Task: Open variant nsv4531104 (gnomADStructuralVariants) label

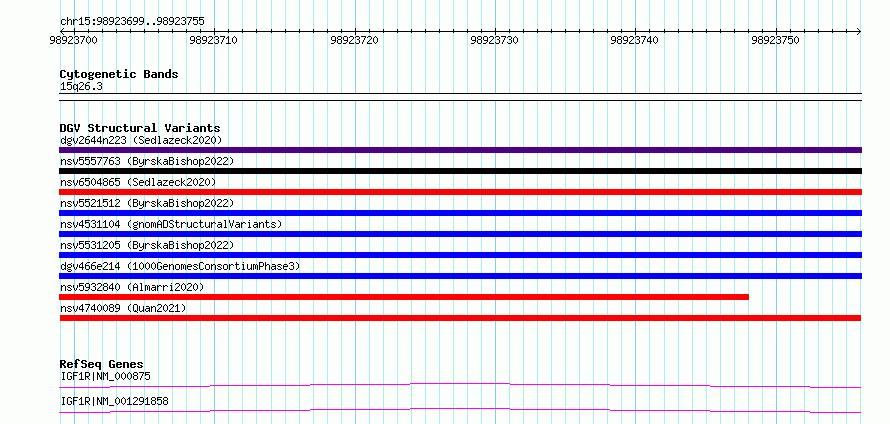Action: tap(171, 224)
